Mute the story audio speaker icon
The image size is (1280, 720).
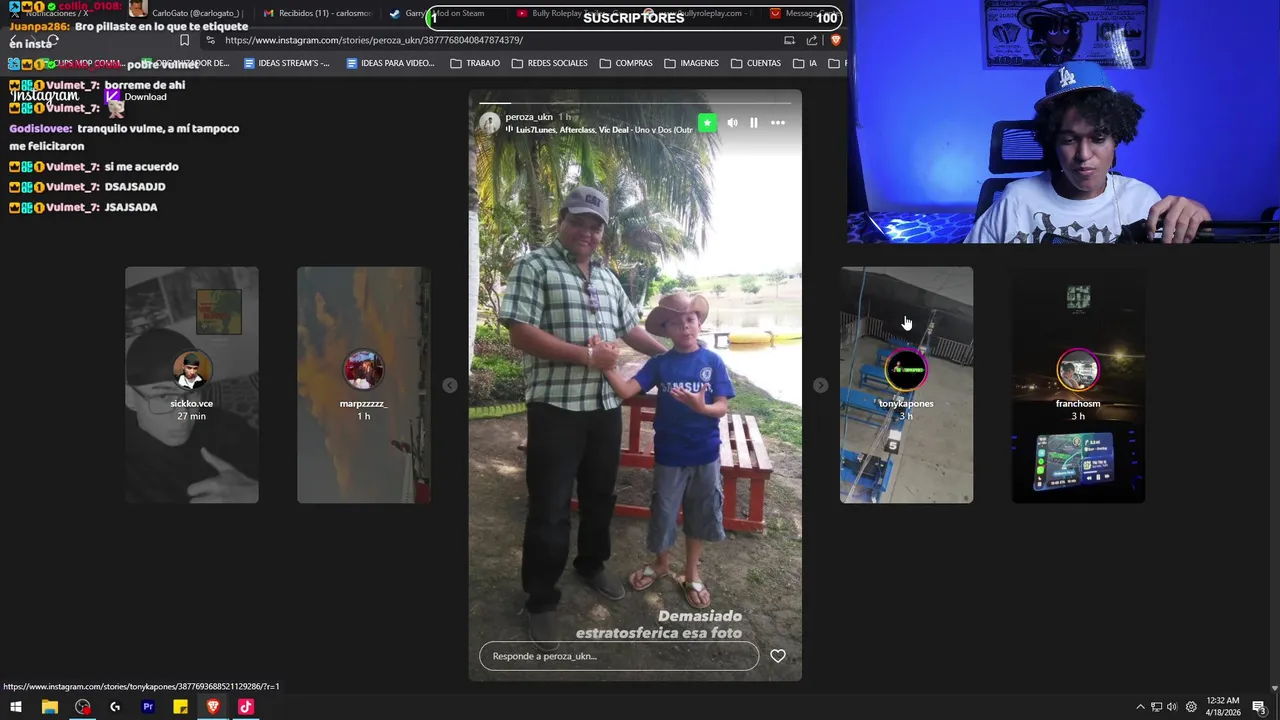(732, 123)
